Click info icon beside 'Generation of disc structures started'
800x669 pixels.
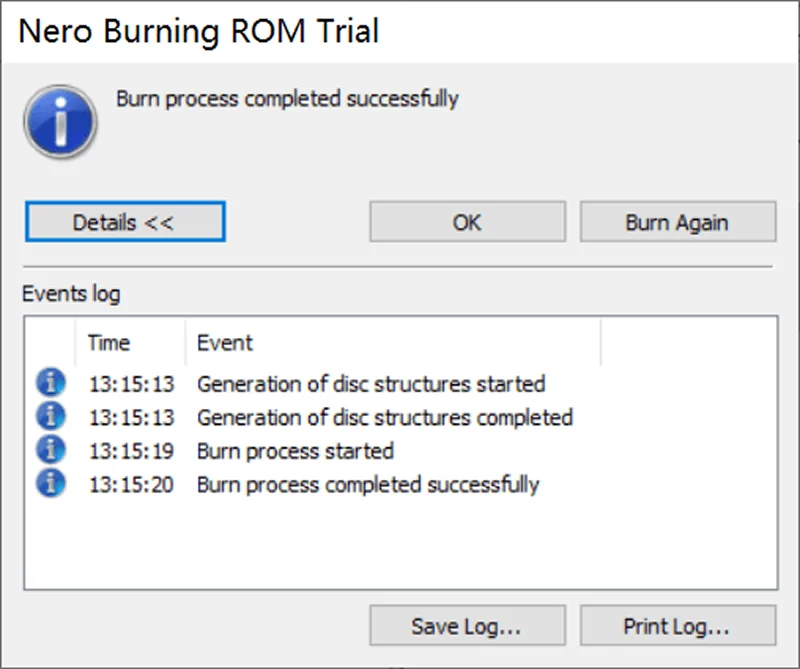51,383
